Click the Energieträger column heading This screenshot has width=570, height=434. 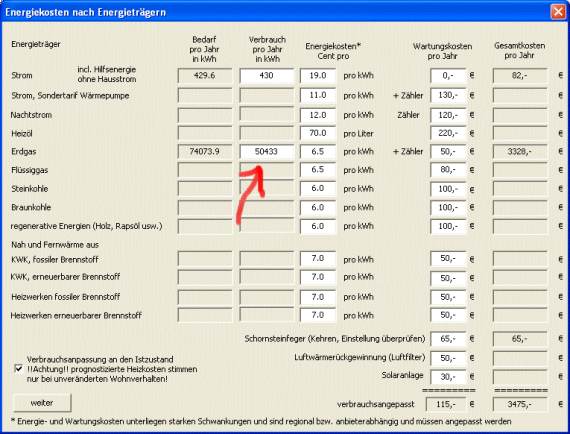pos(36,44)
